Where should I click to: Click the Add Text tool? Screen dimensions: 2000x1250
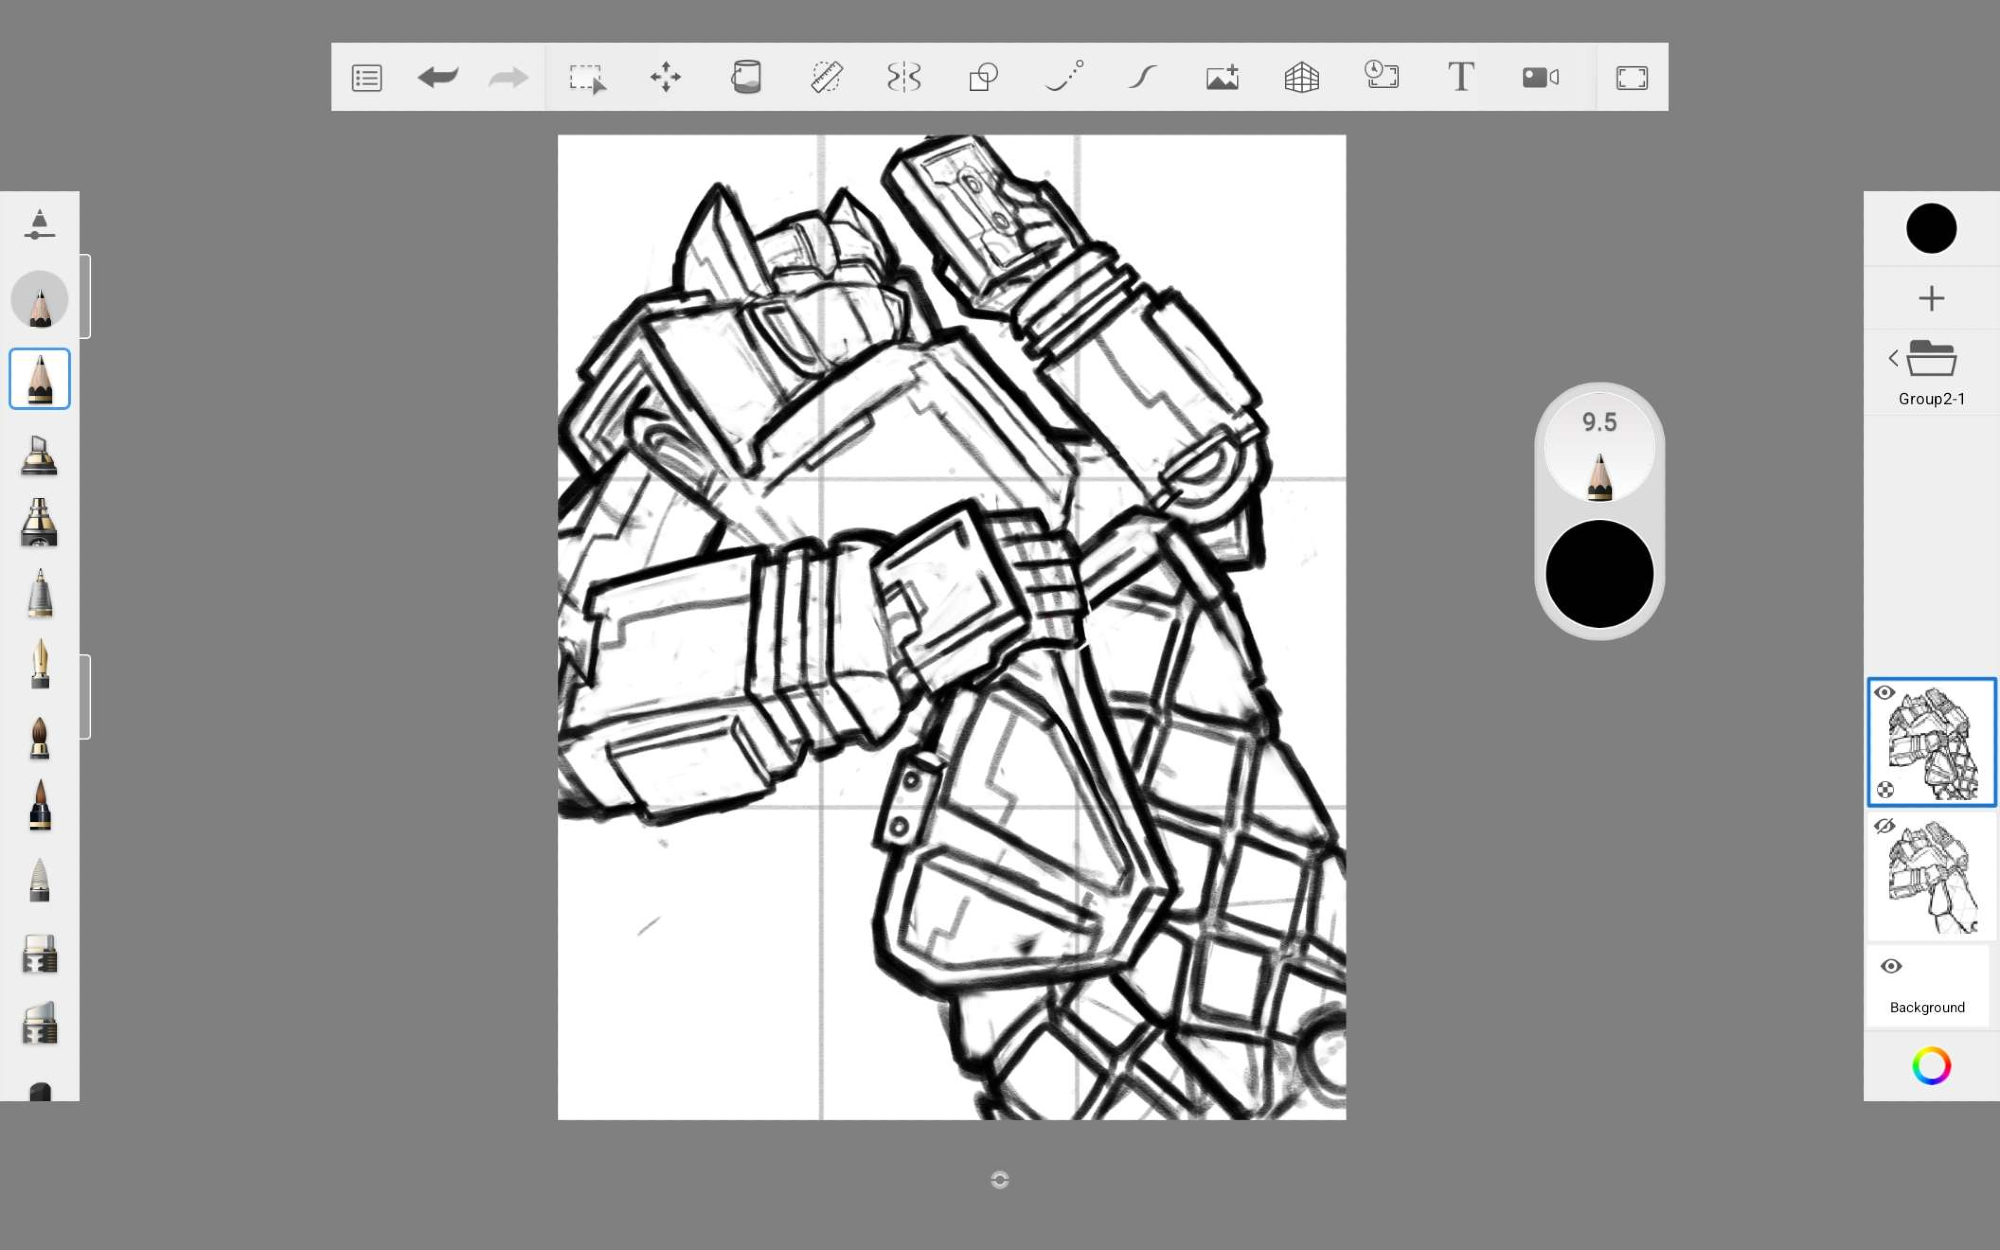[x=1460, y=77]
